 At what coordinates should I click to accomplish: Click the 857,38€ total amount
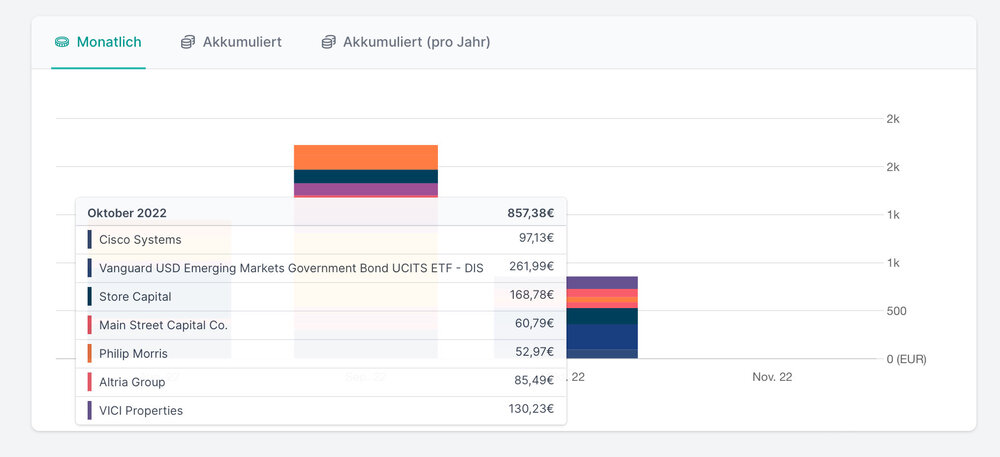(x=530, y=213)
